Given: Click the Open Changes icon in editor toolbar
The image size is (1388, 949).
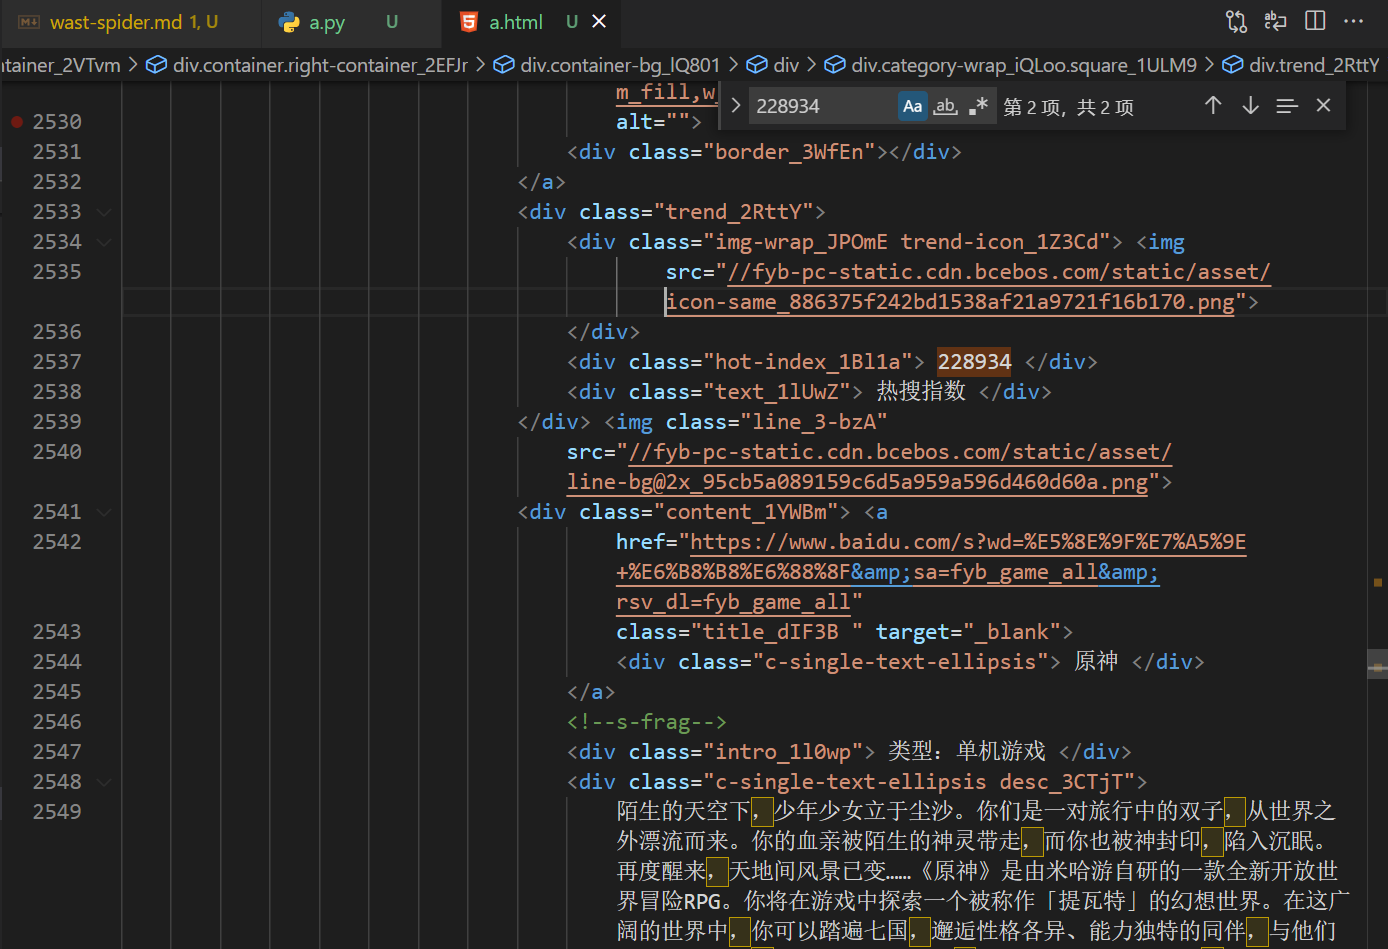Looking at the screenshot, I should [x=1236, y=21].
